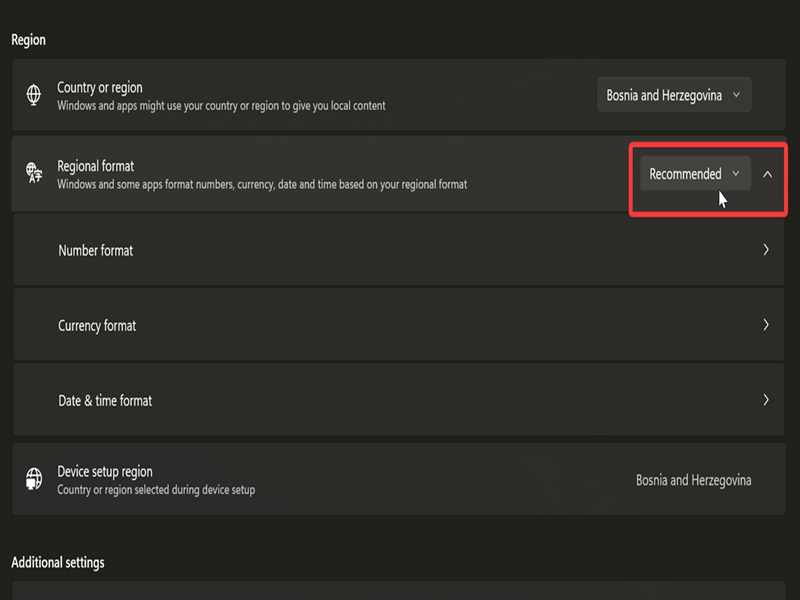Open the Currency format settings
800x600 pixels.
pos(400,325)
